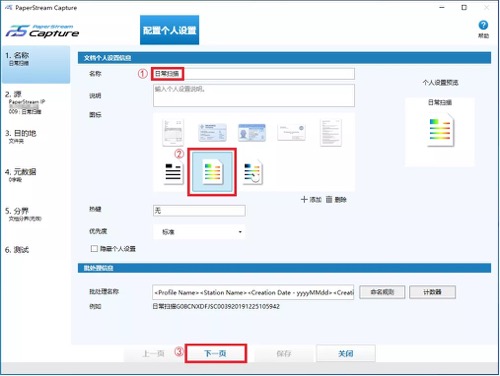Screen dimensions: 500x376
Task: Select the receipt profile icon
Action: [173, 132]
